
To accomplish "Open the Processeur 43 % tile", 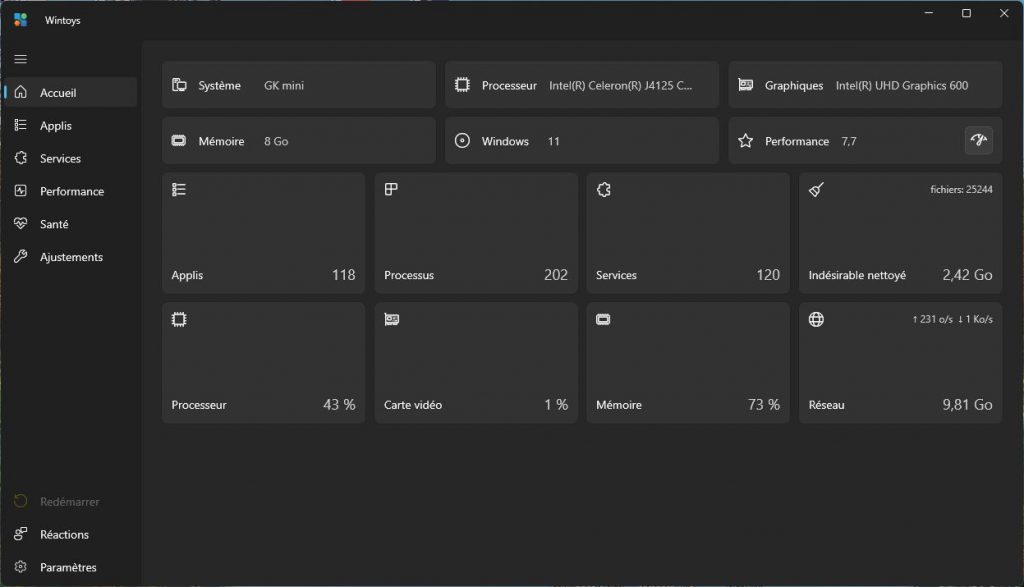I will 263,362.
